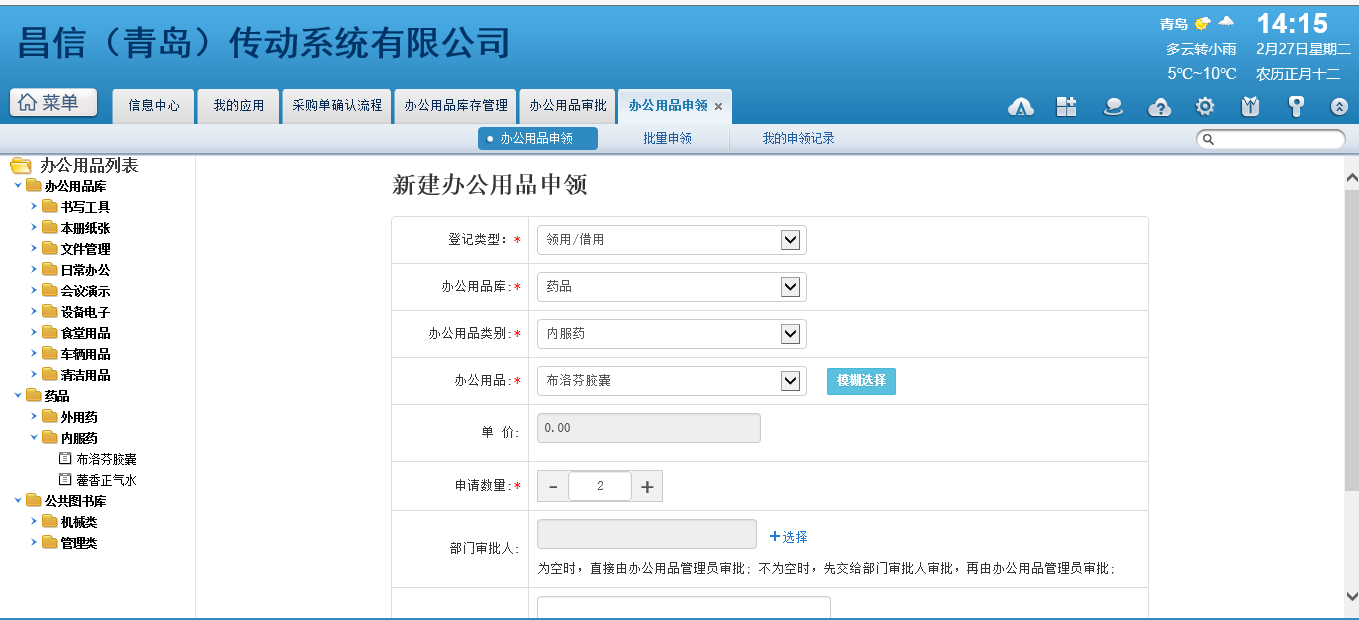
Task: Expand the 书写工具 tree folder
Action: pyautogui.click(x=34, y=206)
